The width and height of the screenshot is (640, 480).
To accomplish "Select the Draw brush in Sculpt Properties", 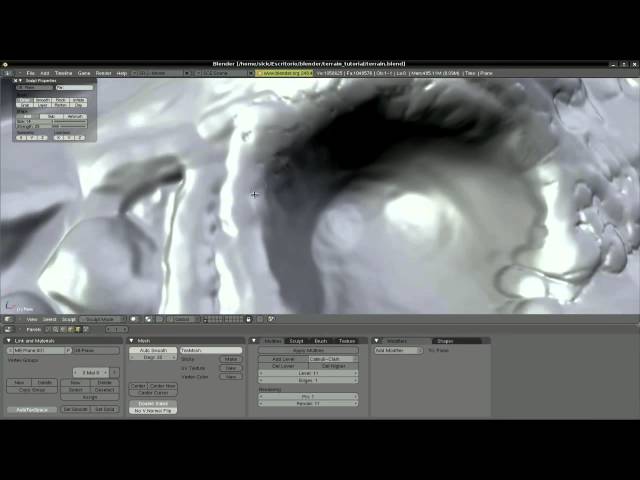I will (x=25, y=100).
